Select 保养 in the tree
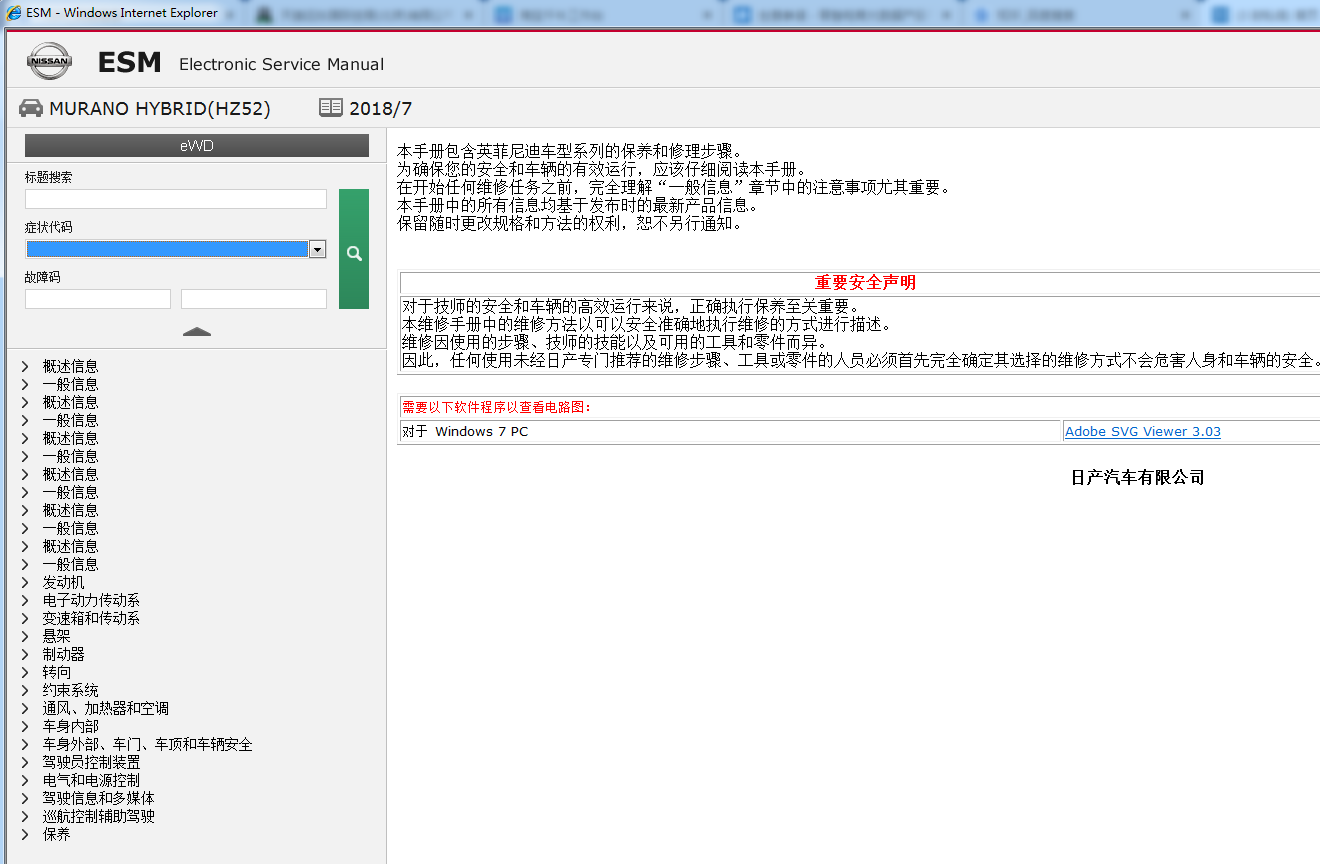The image size is (1320, 864). [x=57, y=834]
